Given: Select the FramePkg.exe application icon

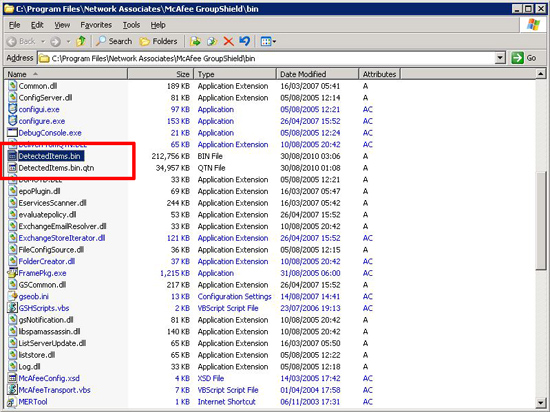Looking at the screenshot, I should coord(12,273).
